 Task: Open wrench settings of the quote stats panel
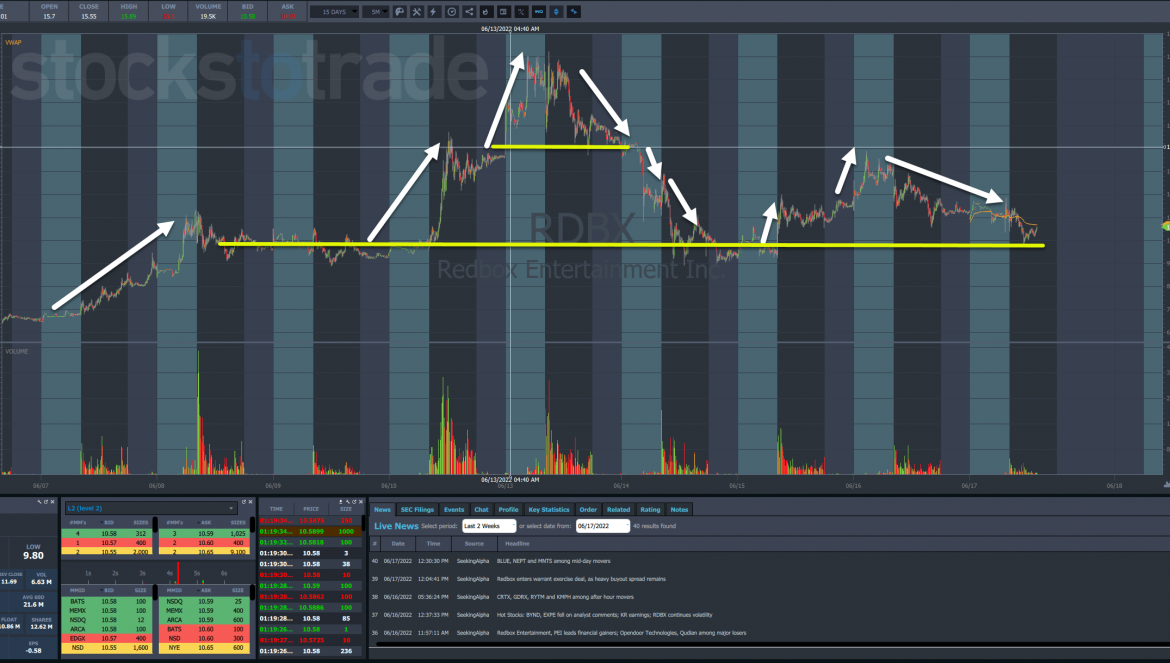(40, 502)
